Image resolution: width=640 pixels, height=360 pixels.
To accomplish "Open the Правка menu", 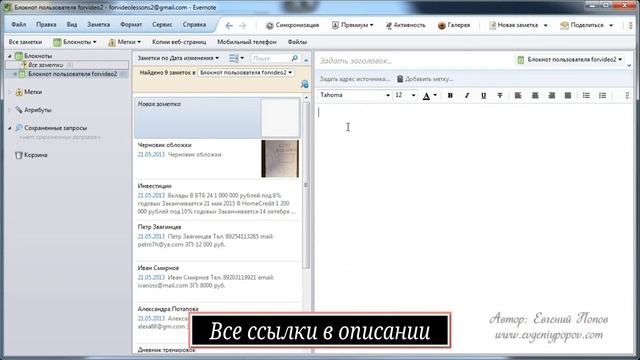I will 46,24.
